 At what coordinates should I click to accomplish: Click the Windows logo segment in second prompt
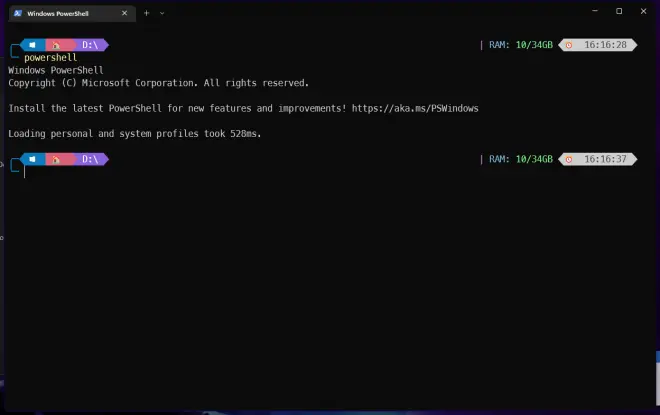pos(32,159)
